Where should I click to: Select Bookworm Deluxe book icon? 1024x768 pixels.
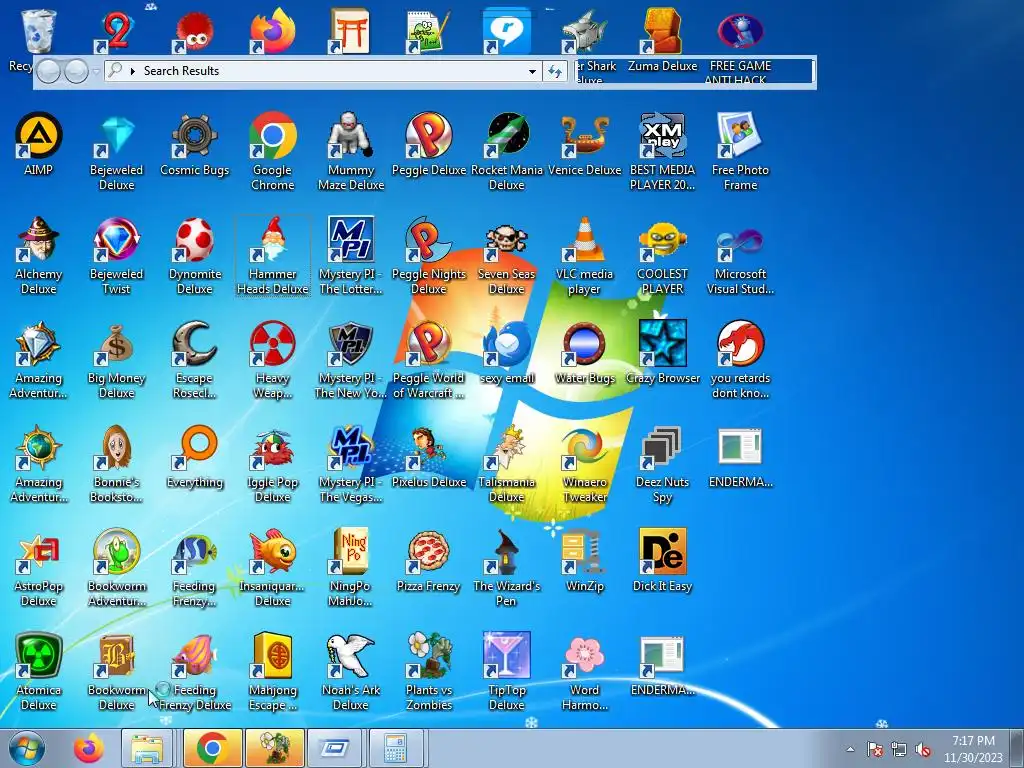pos(116,672)
